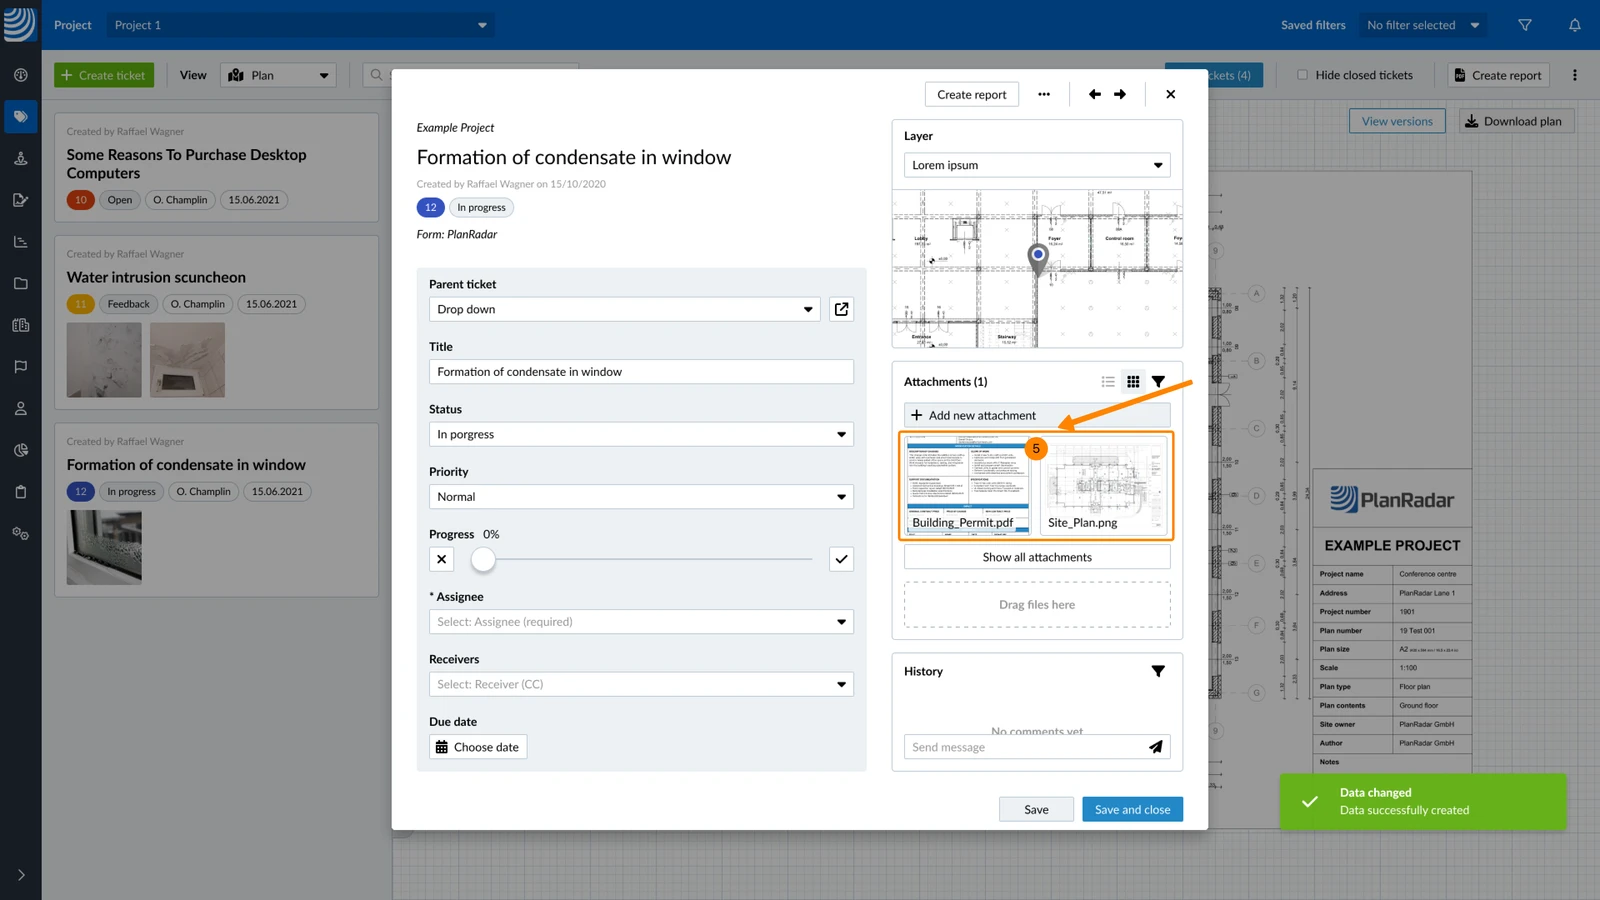1600x900 pixels.
Task: Open Site_Plan.png attachment thumbnail
Action: point(1104,485)
